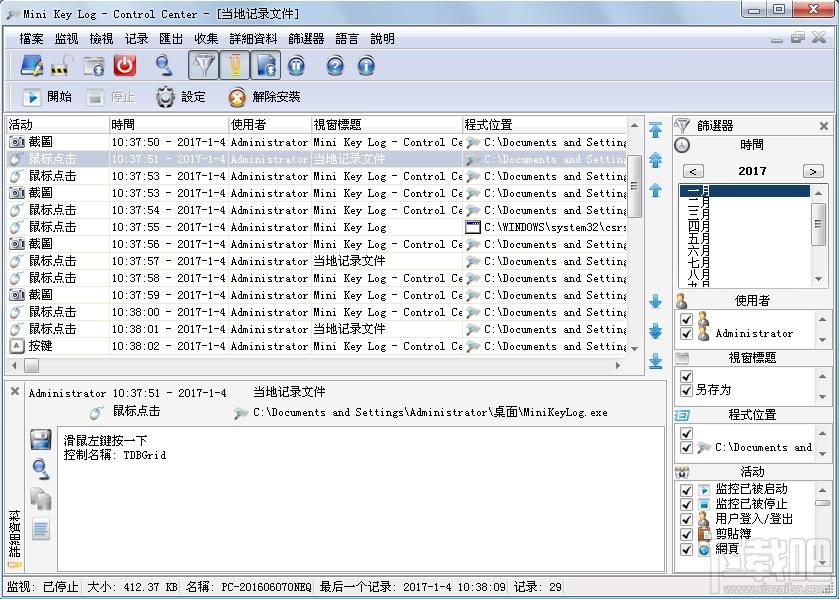Go to previous year with < button
Screen dimensions: 839x599
pyautogui.click(x=693, y=171)
